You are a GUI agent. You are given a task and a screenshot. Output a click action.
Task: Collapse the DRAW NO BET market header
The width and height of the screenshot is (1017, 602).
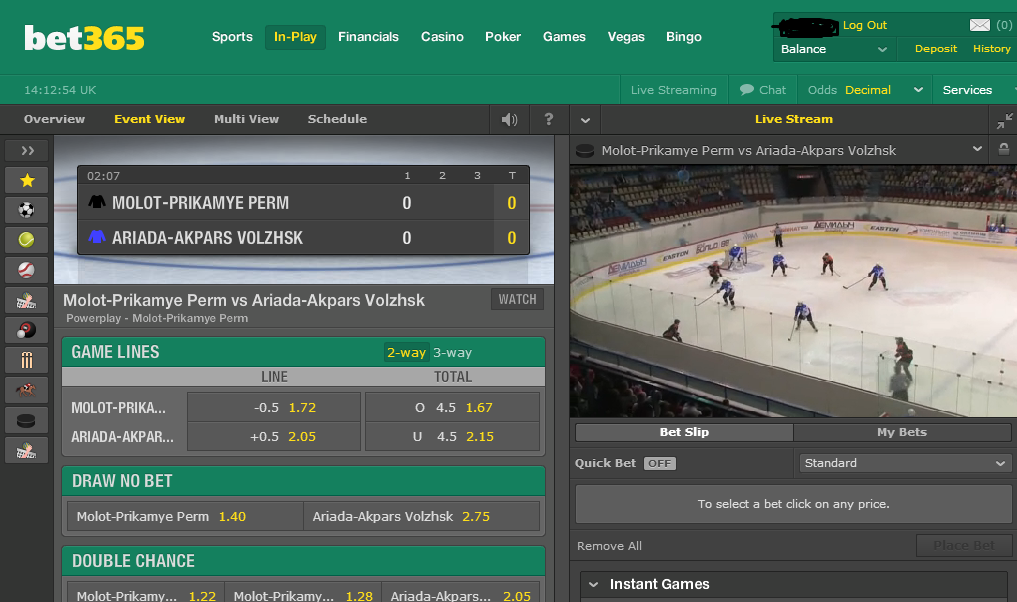(x=303, y=481)
